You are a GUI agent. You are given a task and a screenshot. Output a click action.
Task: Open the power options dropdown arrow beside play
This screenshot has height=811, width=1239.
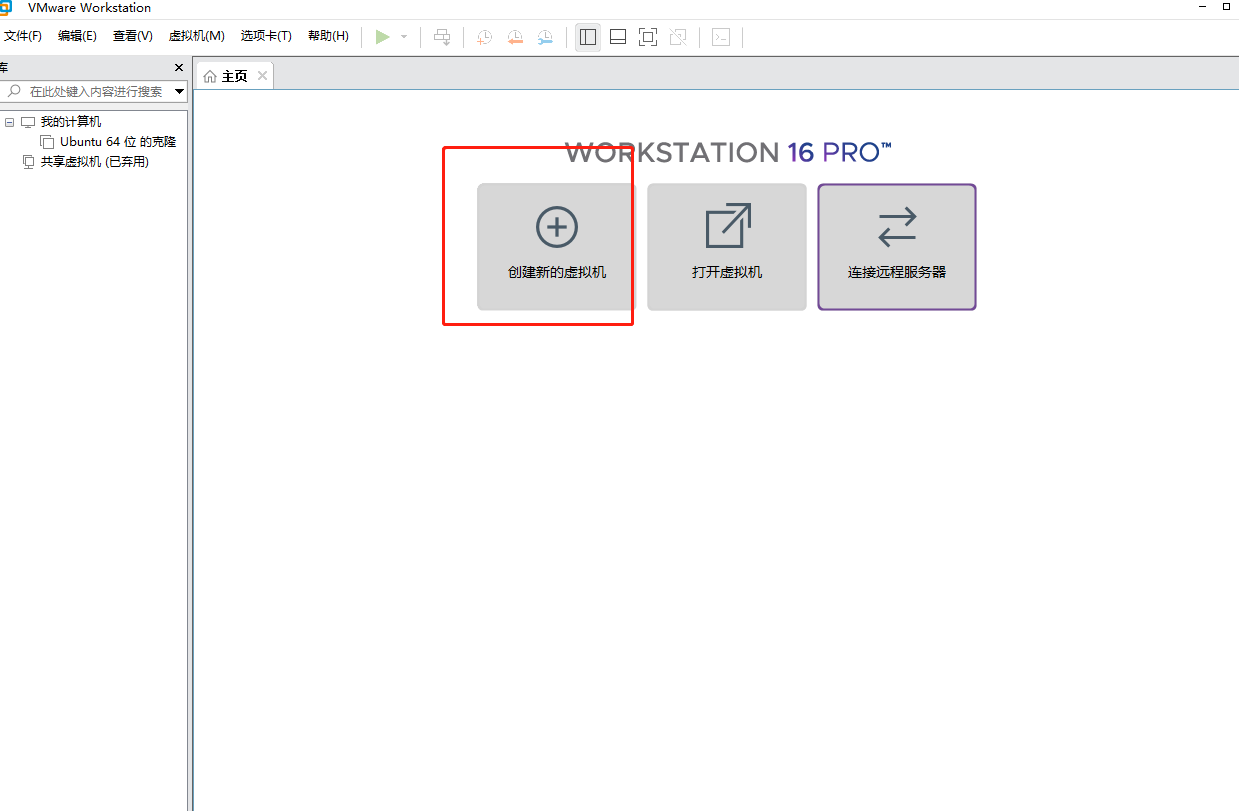tap(404, 37)
